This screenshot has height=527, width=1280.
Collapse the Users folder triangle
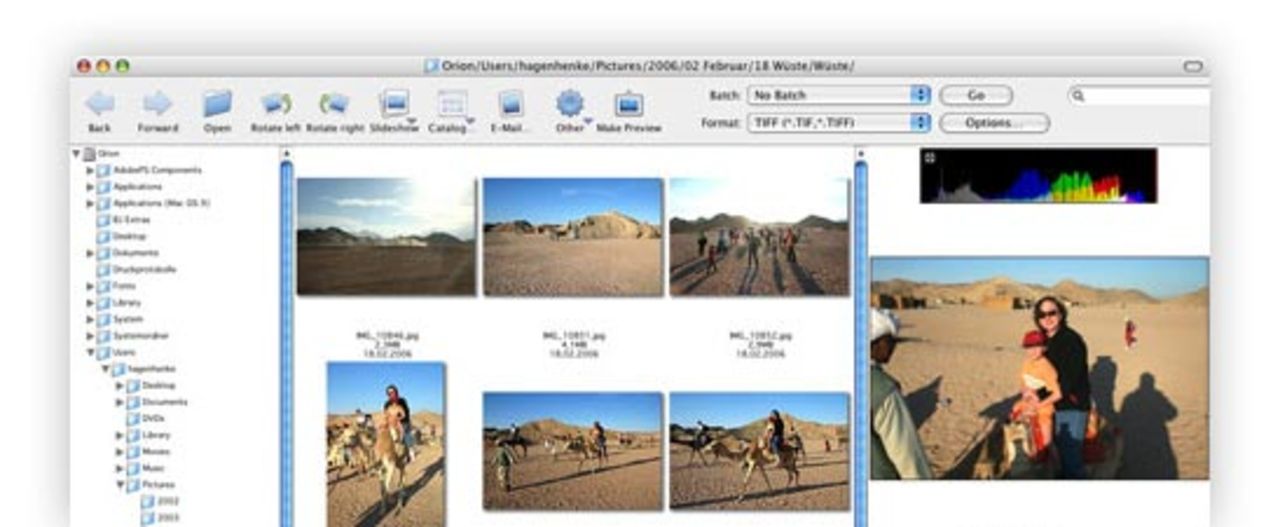pos(90,352)
